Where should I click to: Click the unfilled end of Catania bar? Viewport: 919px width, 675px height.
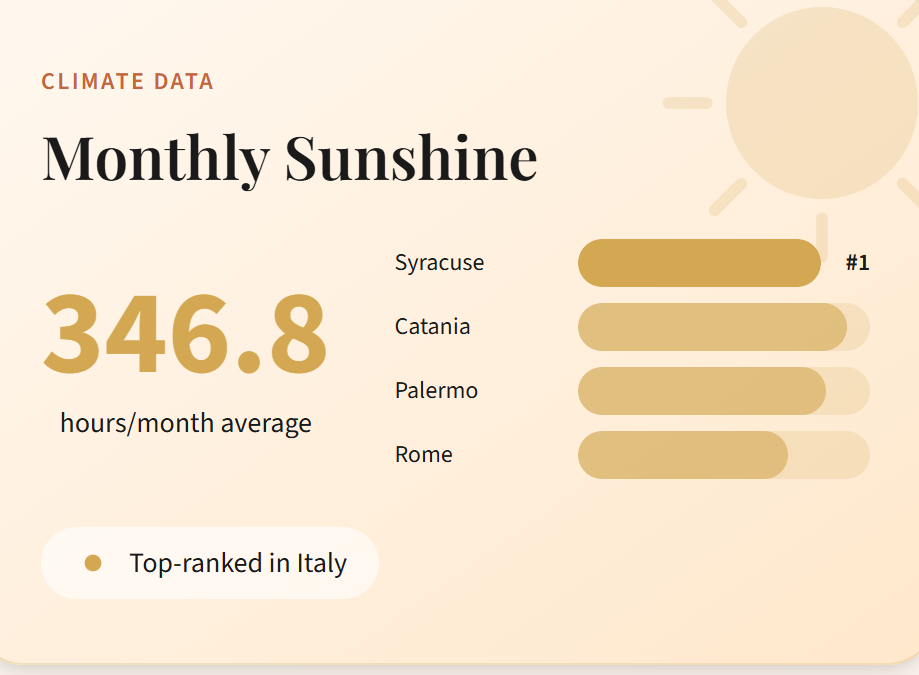[859, 327]
